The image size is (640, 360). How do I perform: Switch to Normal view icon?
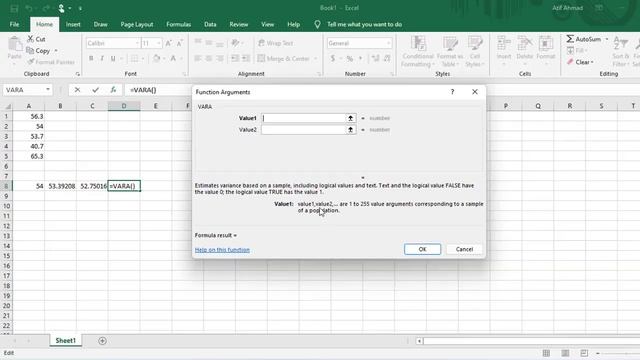pos(546,353)
